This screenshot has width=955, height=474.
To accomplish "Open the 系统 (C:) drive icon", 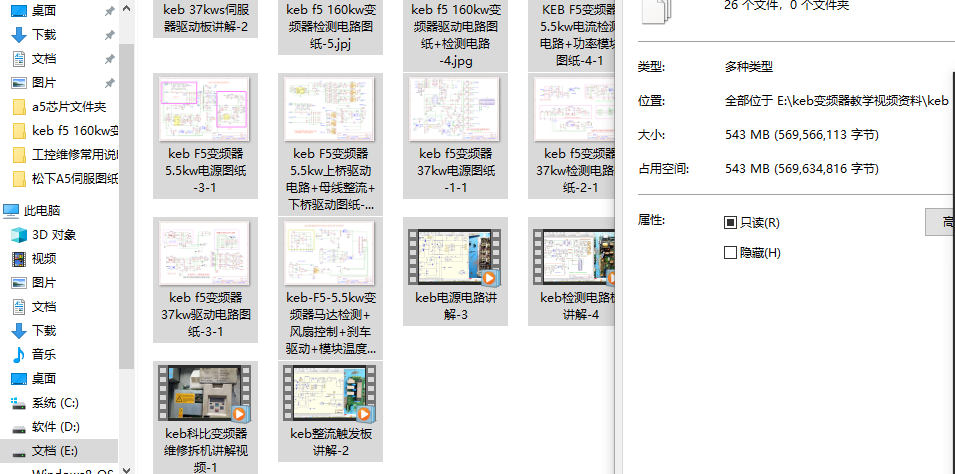I will pyautogui.click(x=19, y=403).
